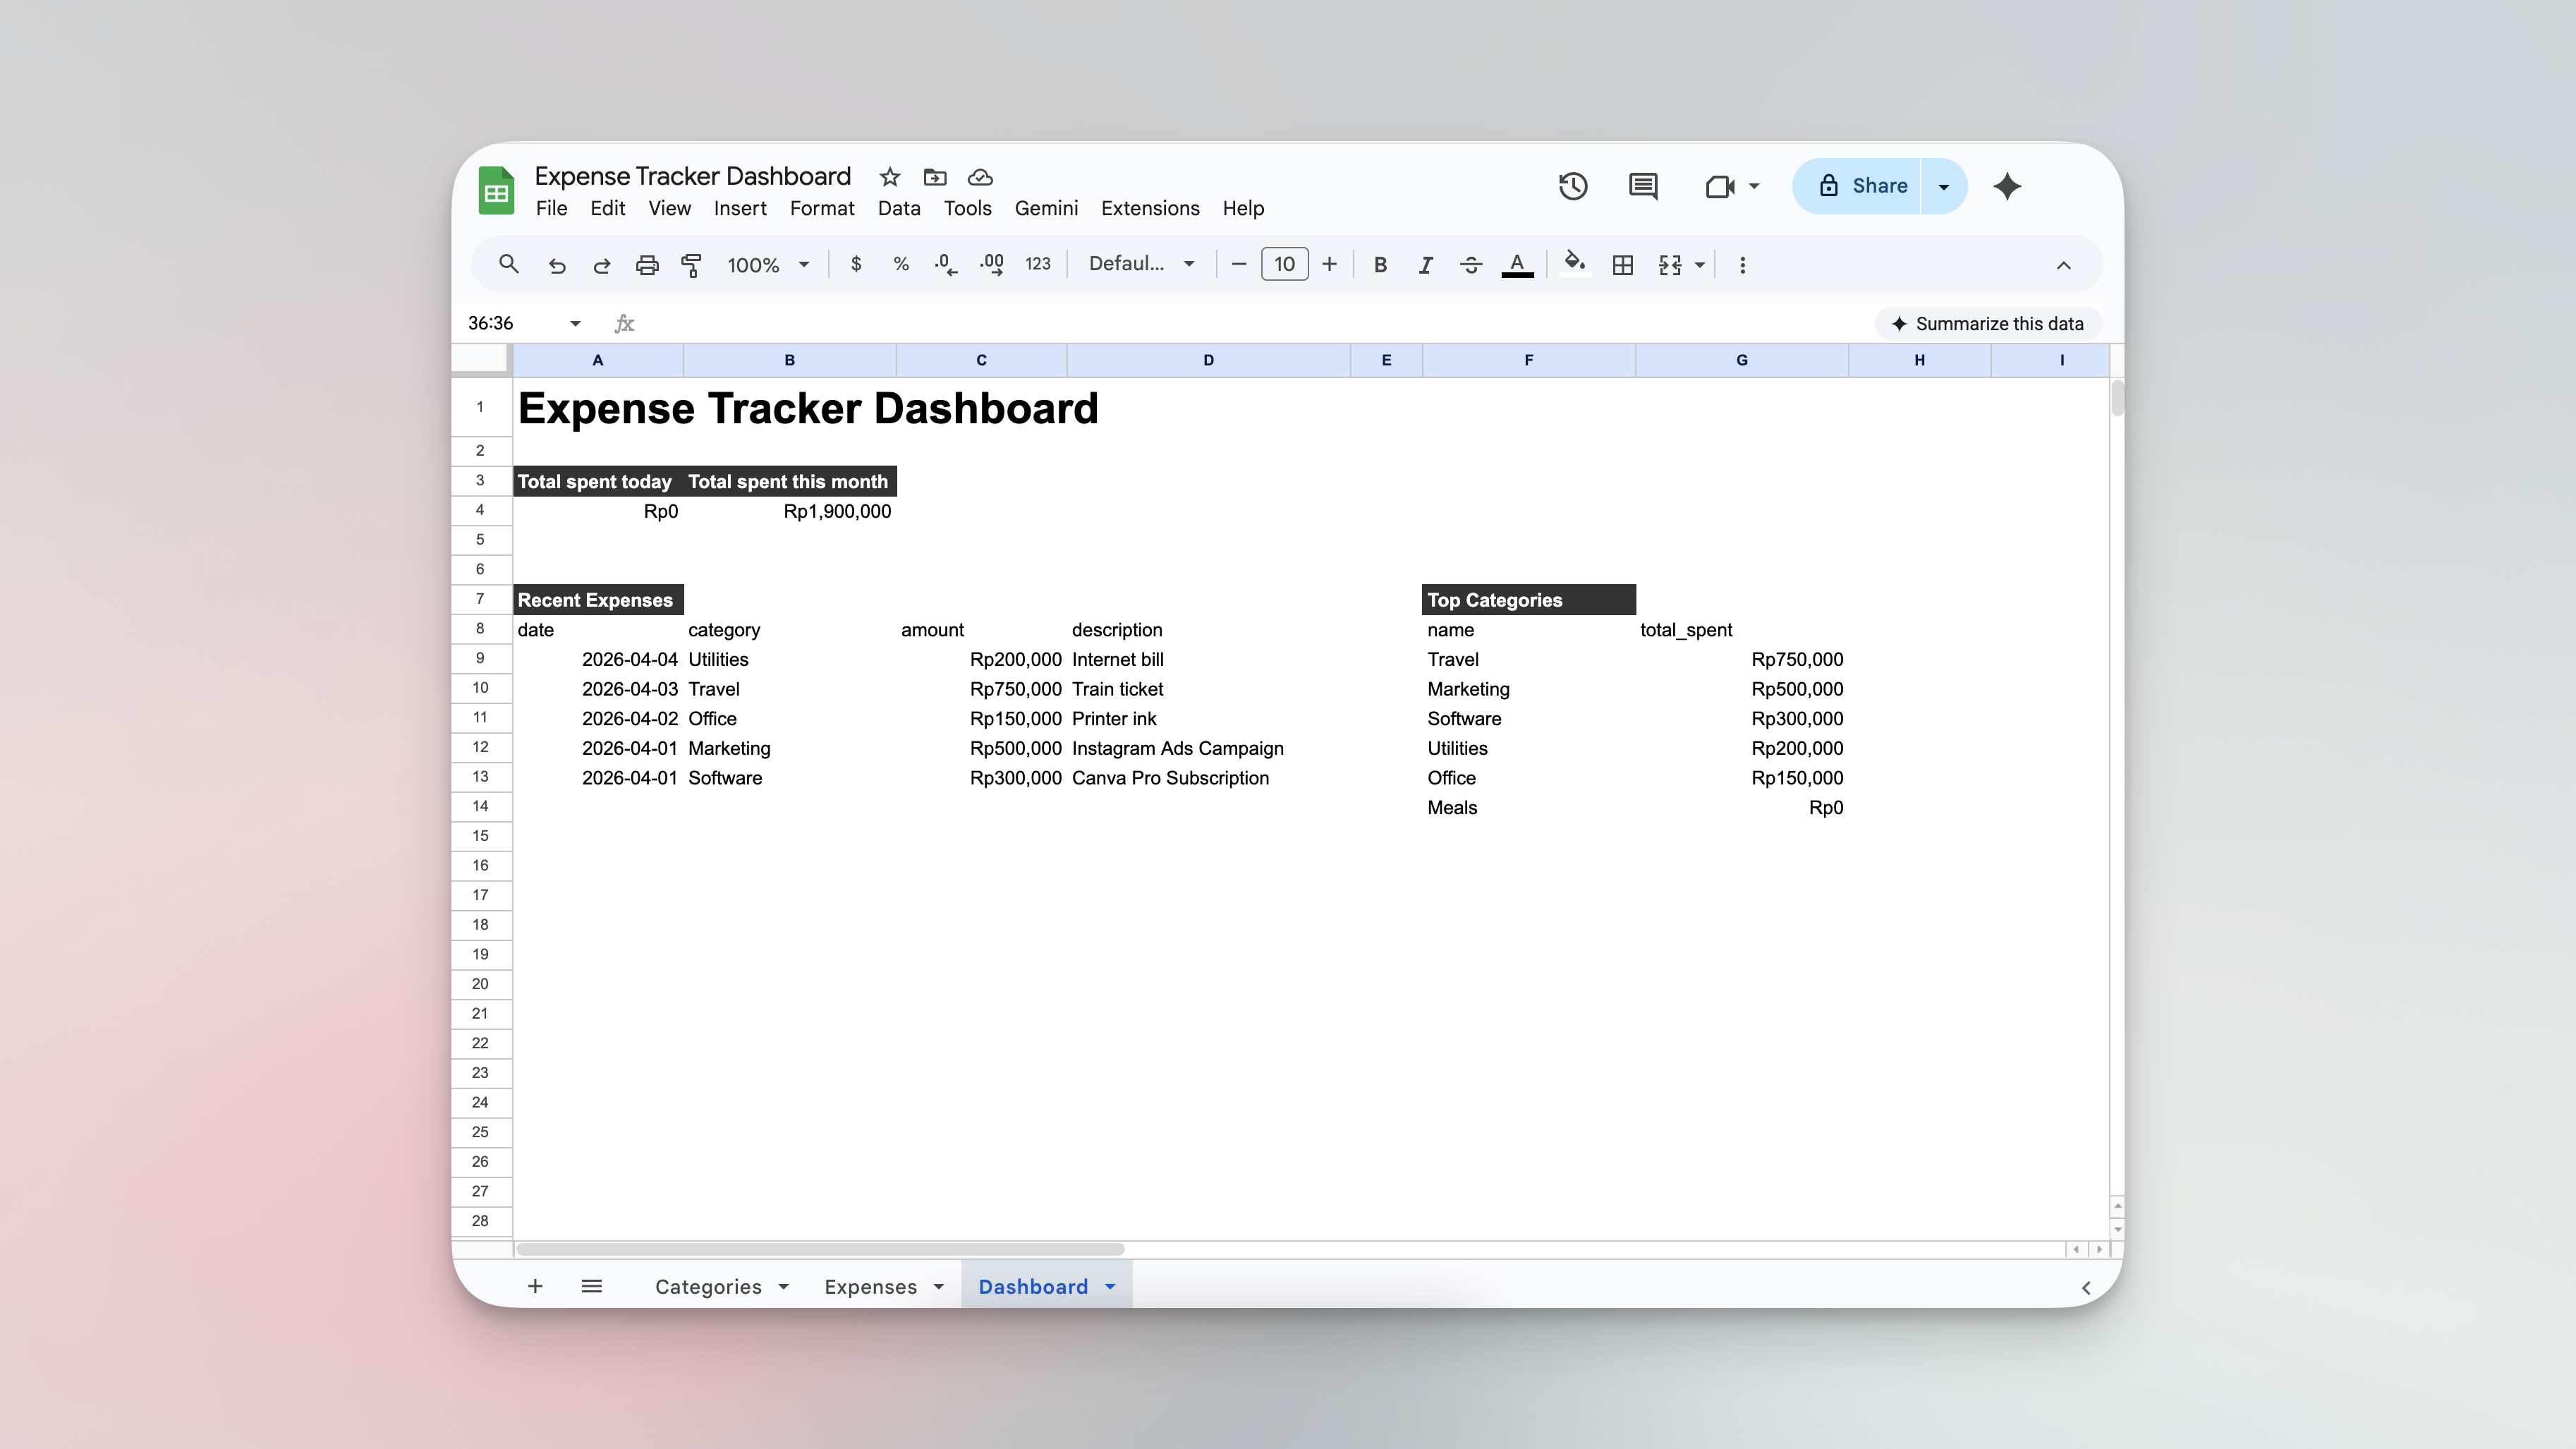Open the Google Sheets home icon
Viewport: 2576px width, 1449px height.
point(496,191)
